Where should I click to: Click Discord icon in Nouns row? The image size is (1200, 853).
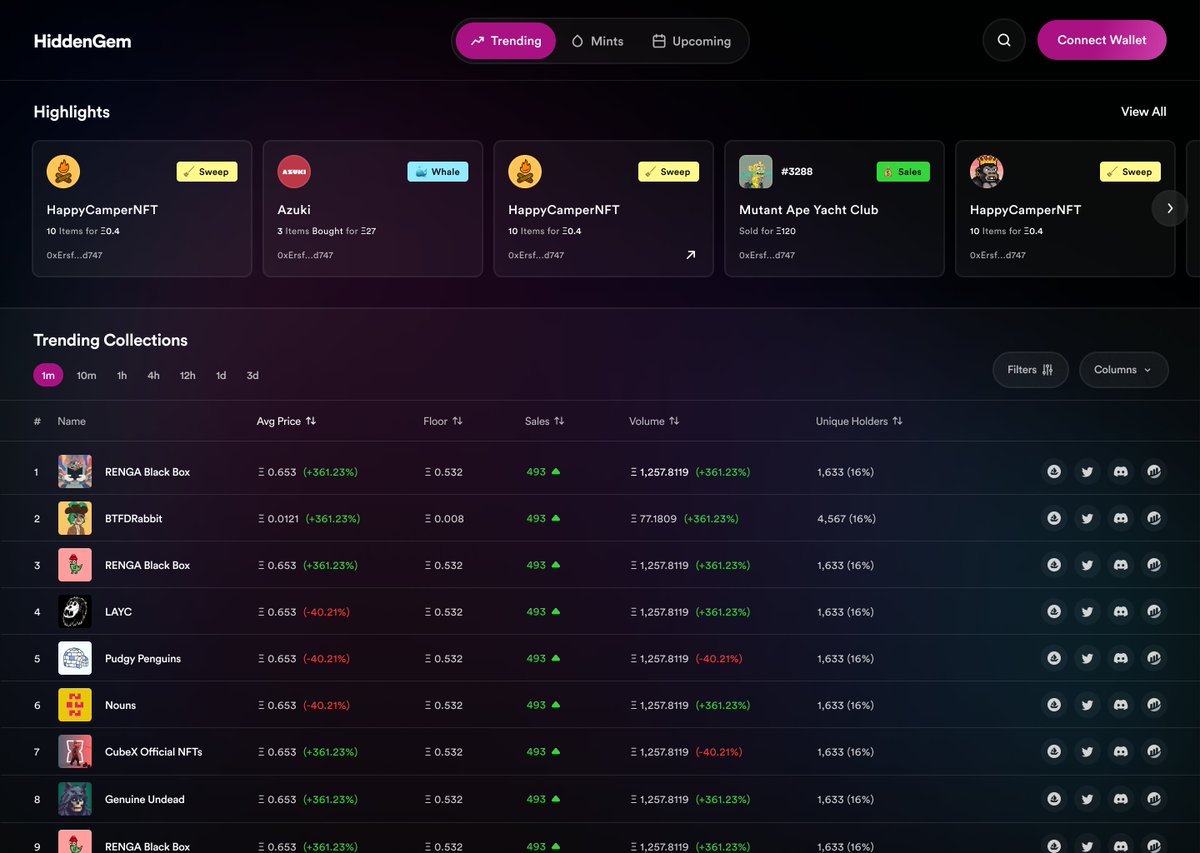pos(1121,705)
